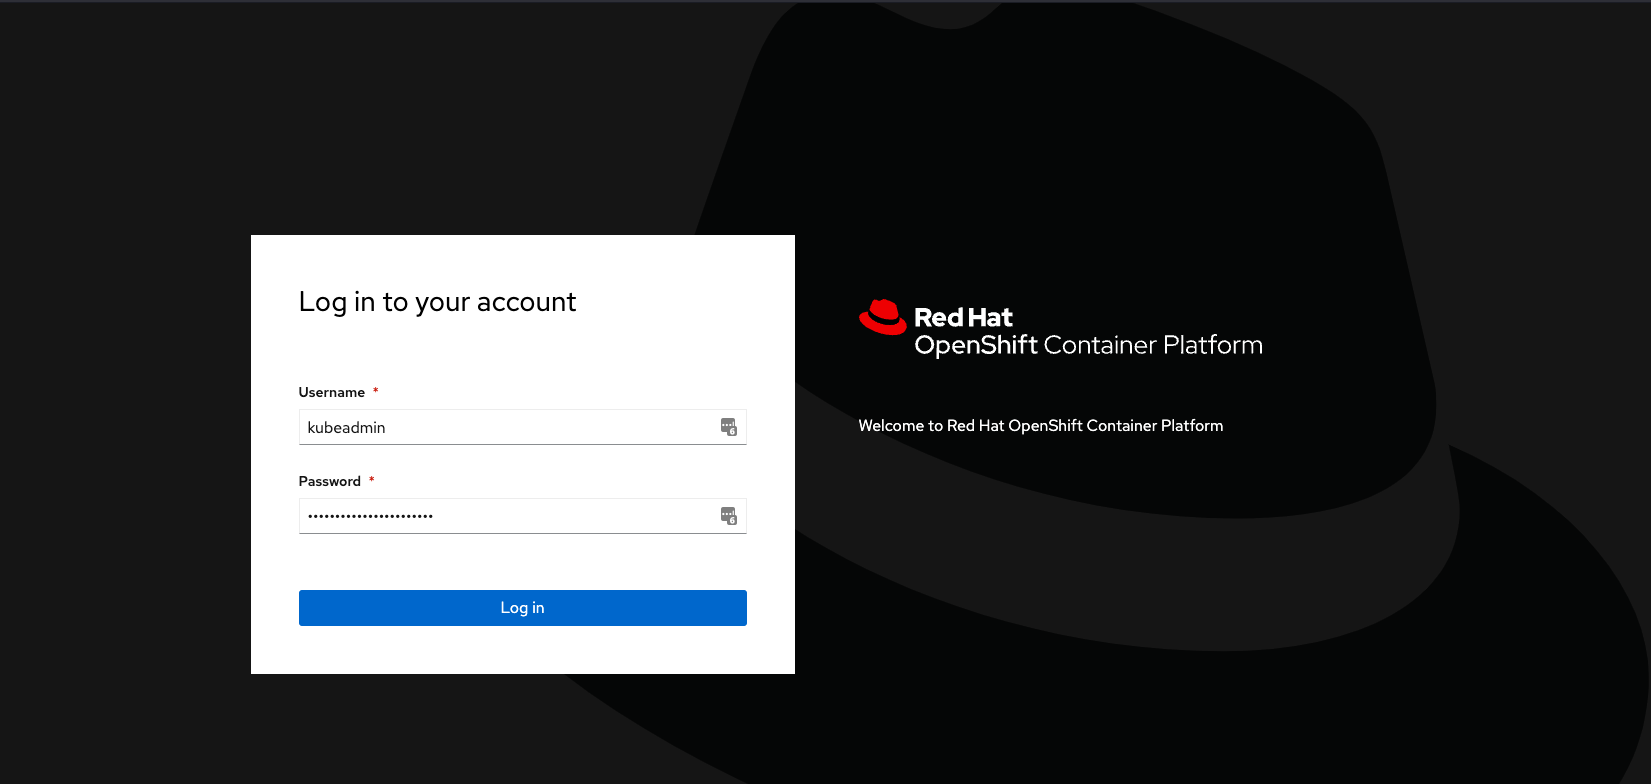Screen dimensions: 1651x784
Task: Open the password manager icon in the Password field
Action: click(x=729, y=516)
